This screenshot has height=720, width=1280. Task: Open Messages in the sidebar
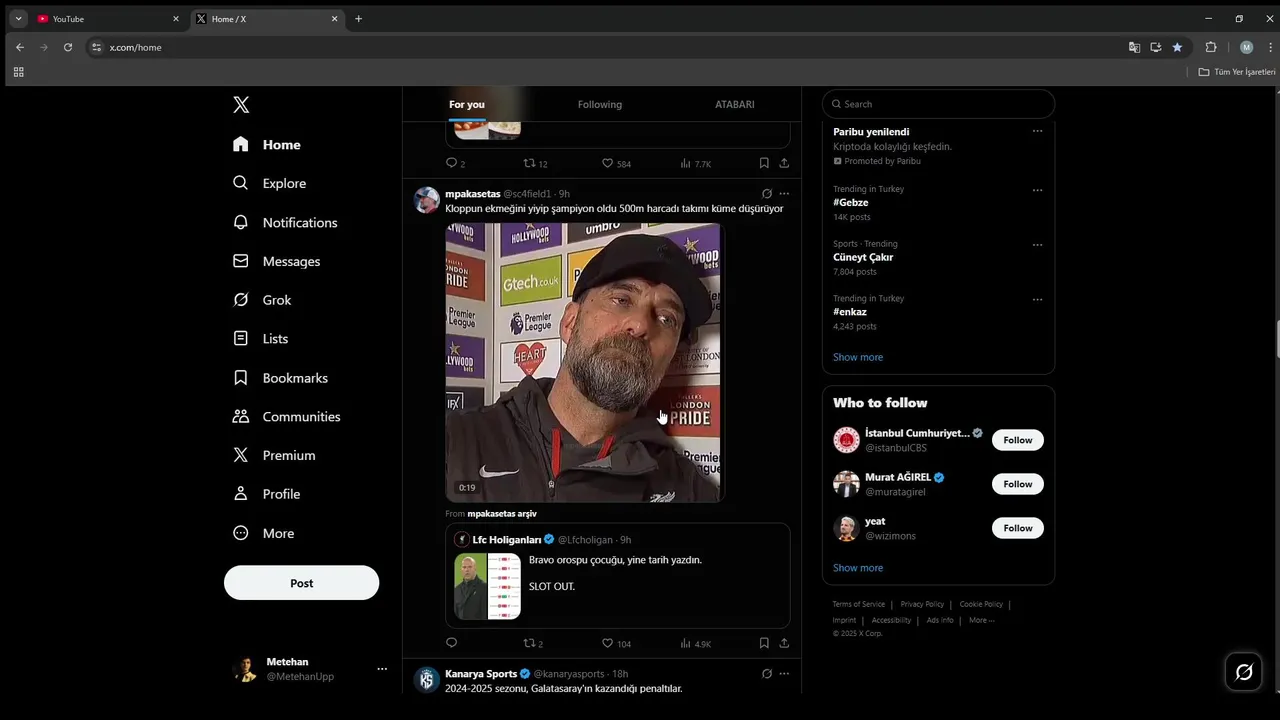pos(277,261)
